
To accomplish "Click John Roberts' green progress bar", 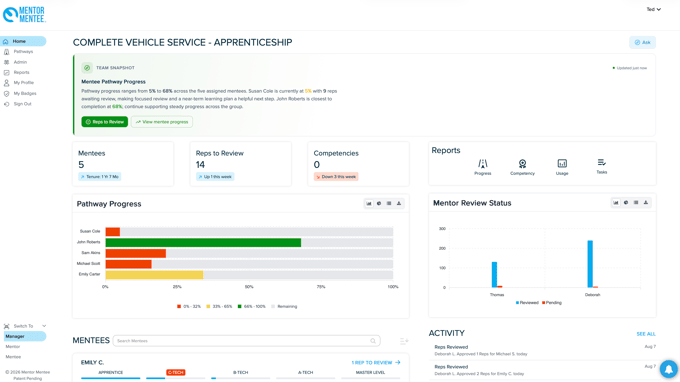I will click(203, 242).
